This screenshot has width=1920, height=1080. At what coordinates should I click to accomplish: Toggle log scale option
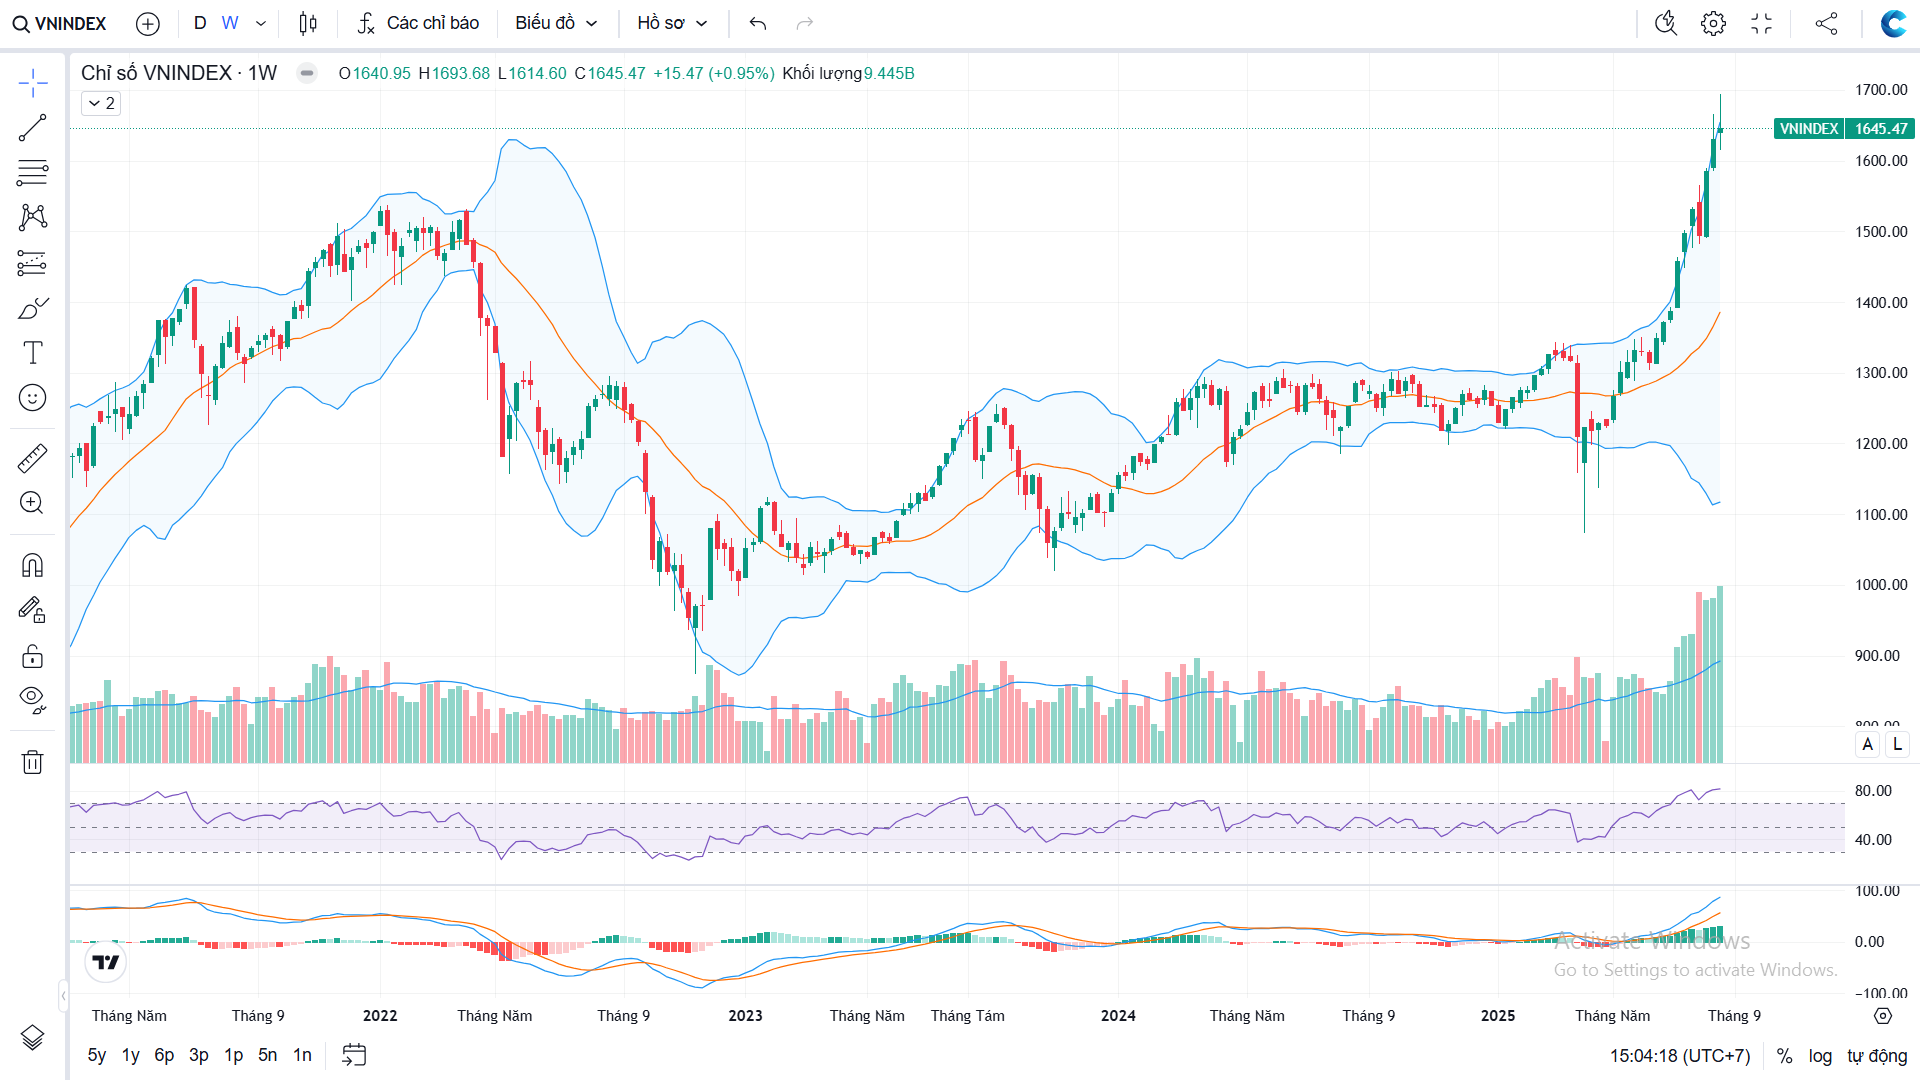tap(1820, 1056)
